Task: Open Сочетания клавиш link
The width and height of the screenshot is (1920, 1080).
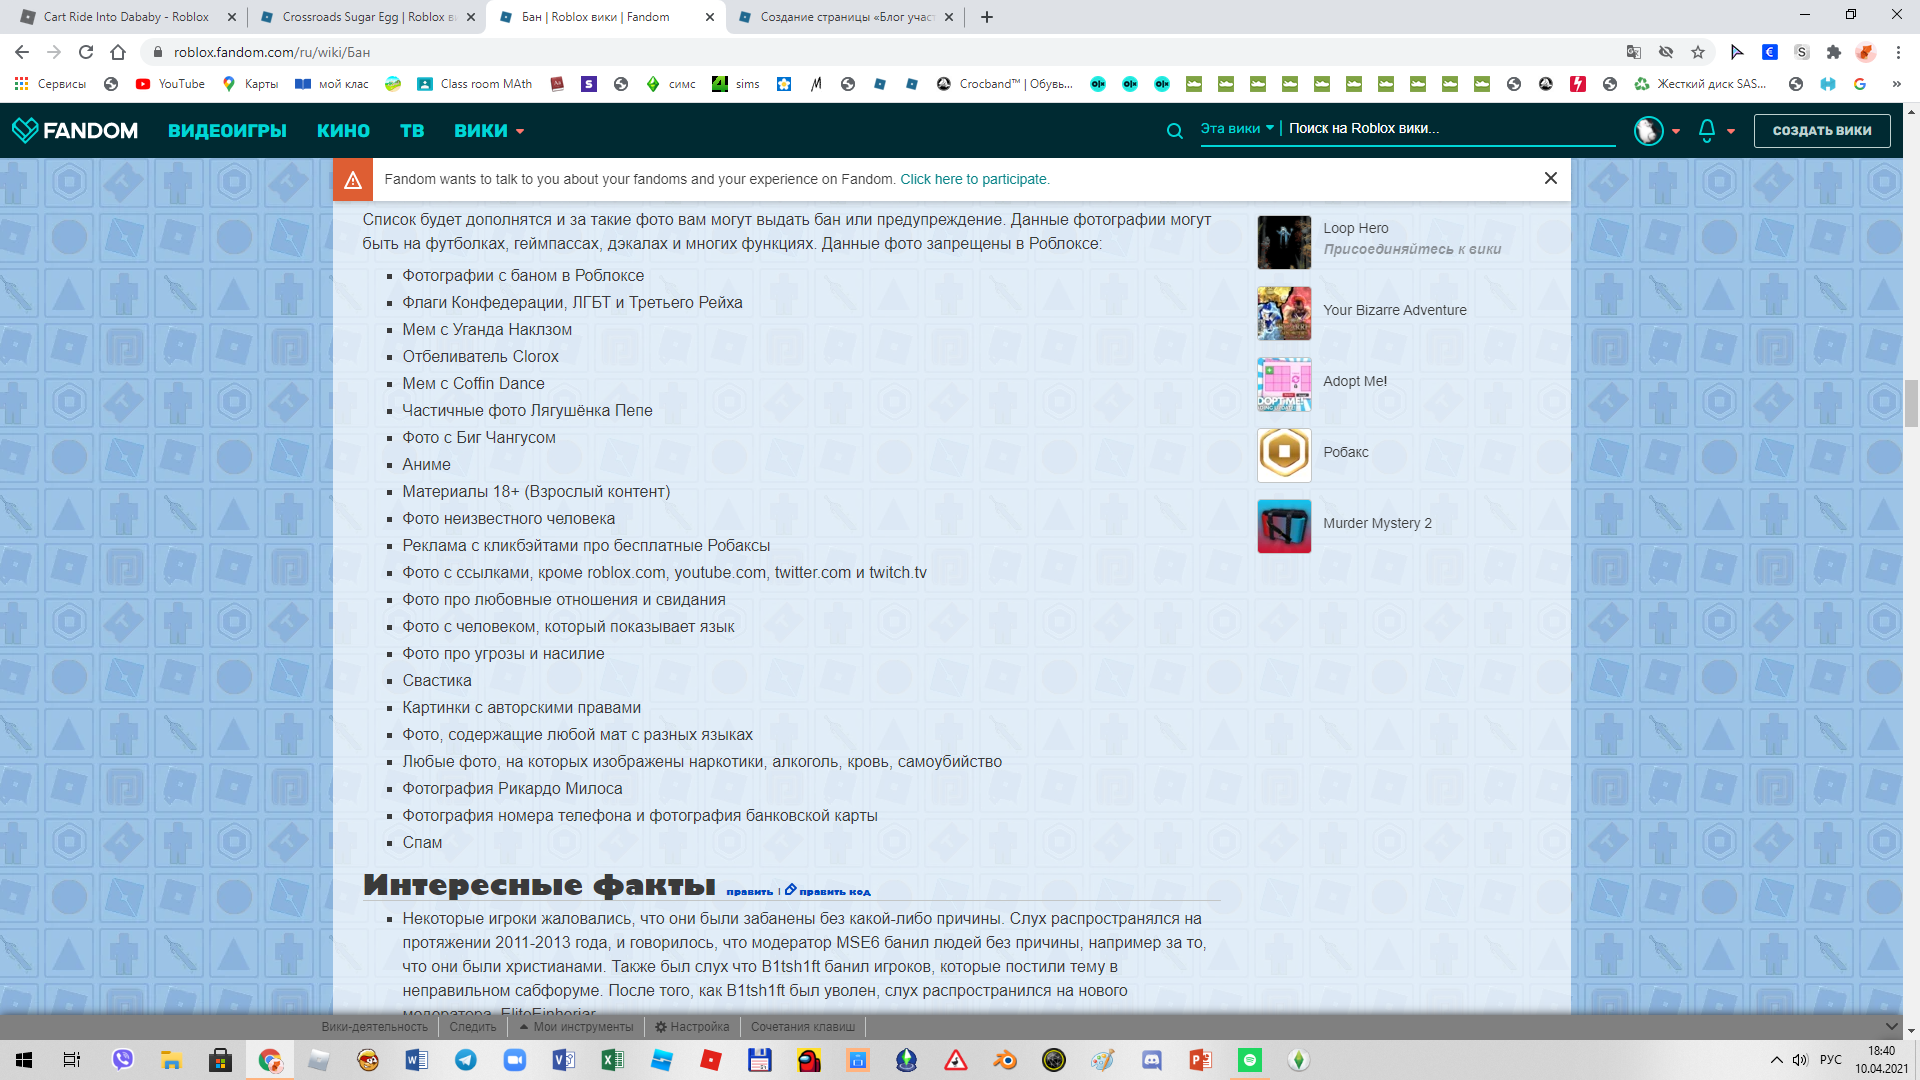Action: [803, 1027]
